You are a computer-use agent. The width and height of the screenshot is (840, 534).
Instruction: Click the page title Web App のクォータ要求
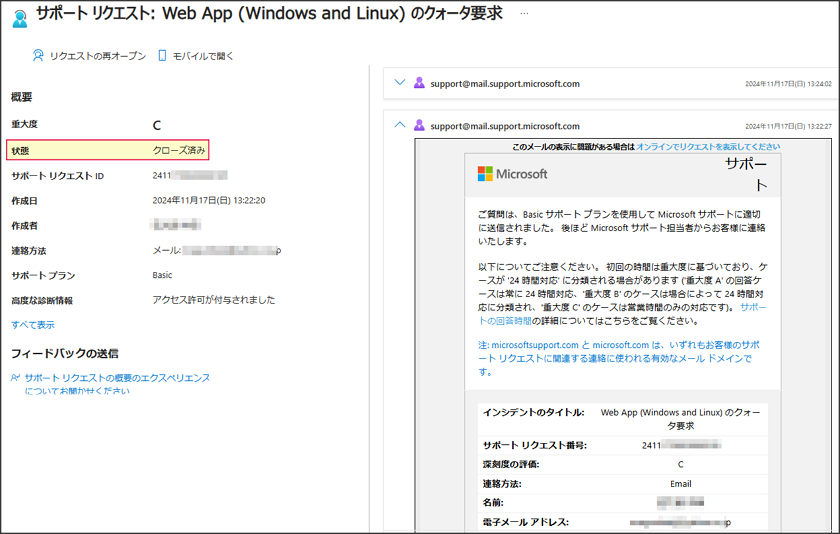tap(269, 13)
